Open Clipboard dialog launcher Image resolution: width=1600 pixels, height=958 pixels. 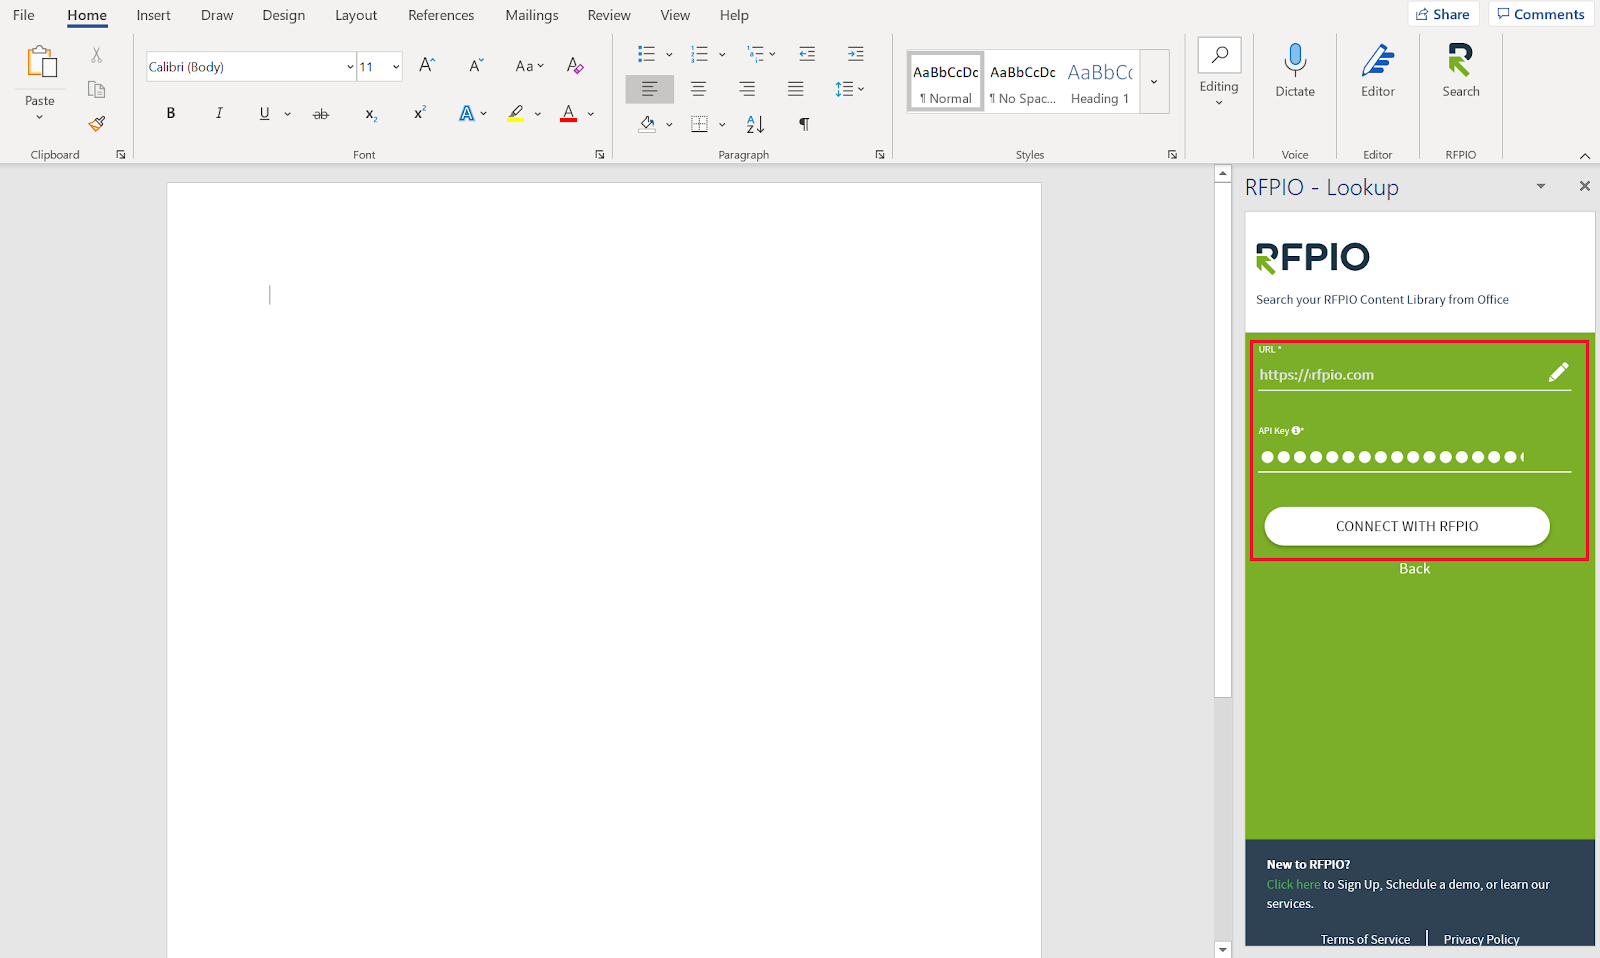pyautogui.click(x=121, y=155)
